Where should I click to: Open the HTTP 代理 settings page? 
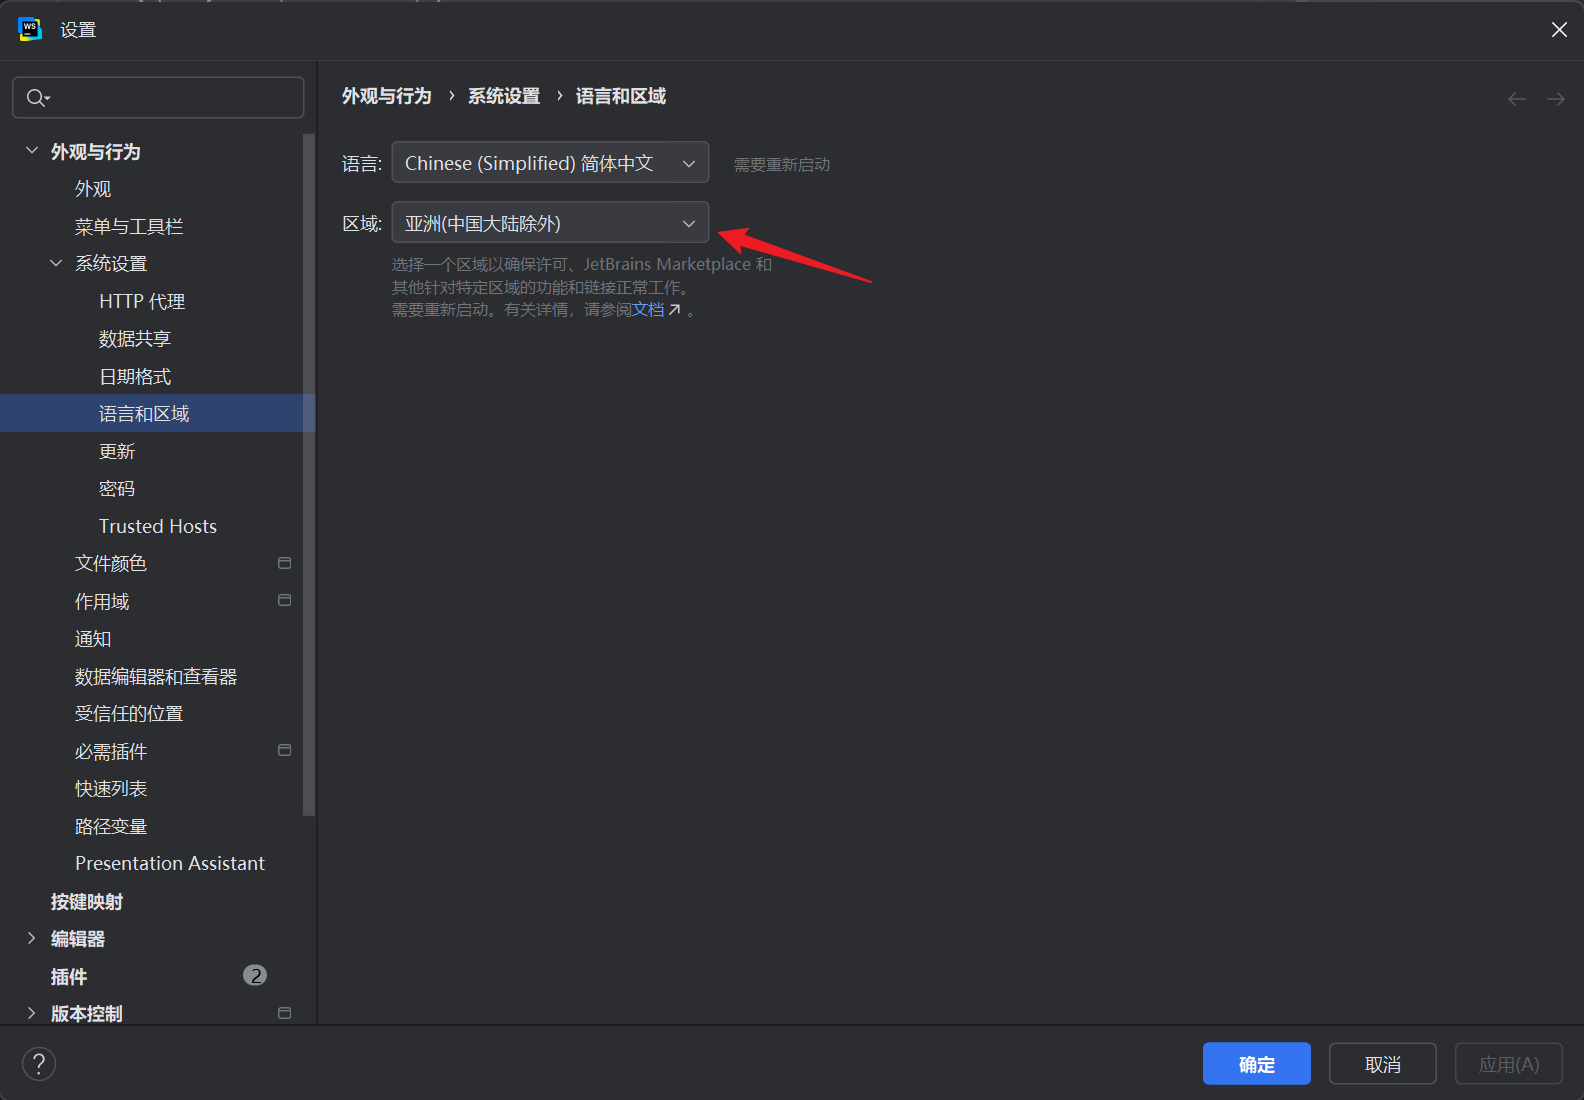click(x=142, y=301)
